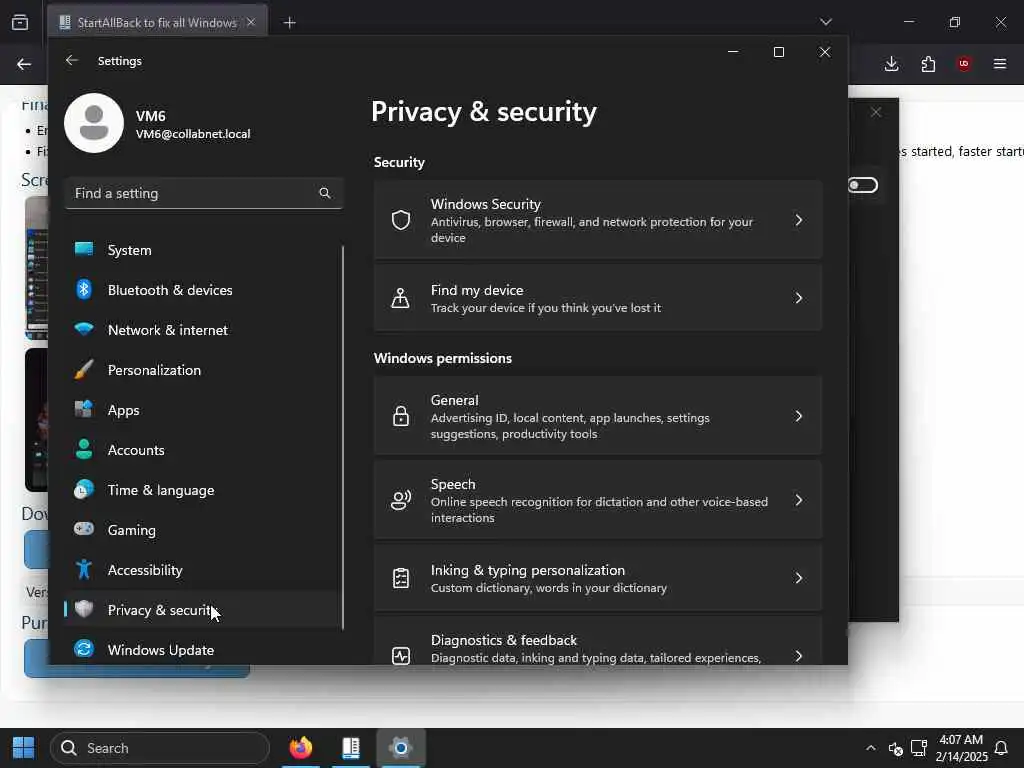Click the General padlock icon
Image resolution: width=1024 pixels, height=768 pixels.
(400, 416)
